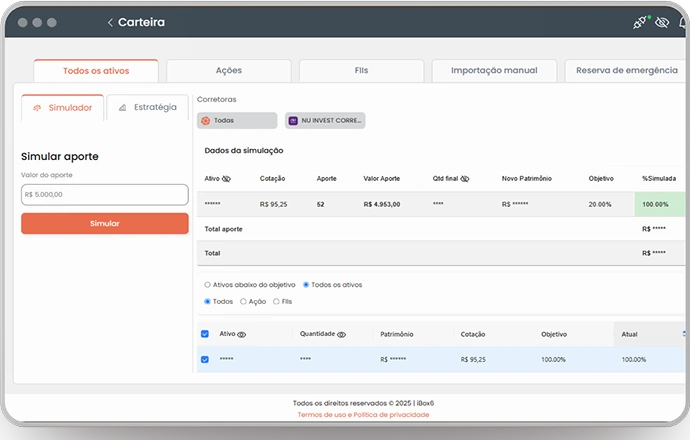The width and height of the screenshot is (690, 440).
Task: Select the Ação radio button
Action: 243,301
